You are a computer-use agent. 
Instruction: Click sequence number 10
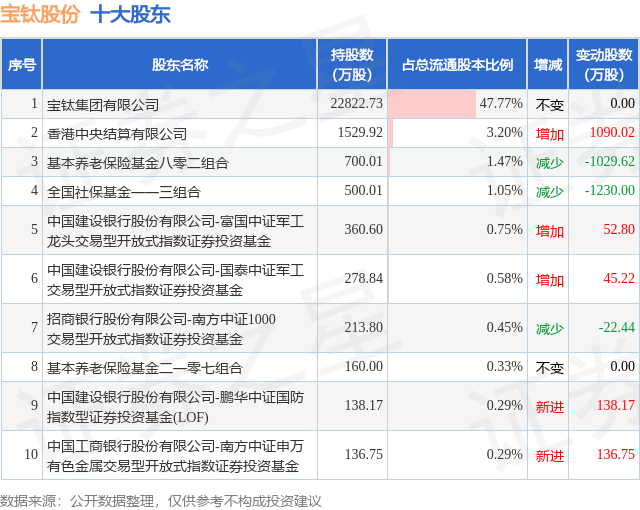pos(31,454)
